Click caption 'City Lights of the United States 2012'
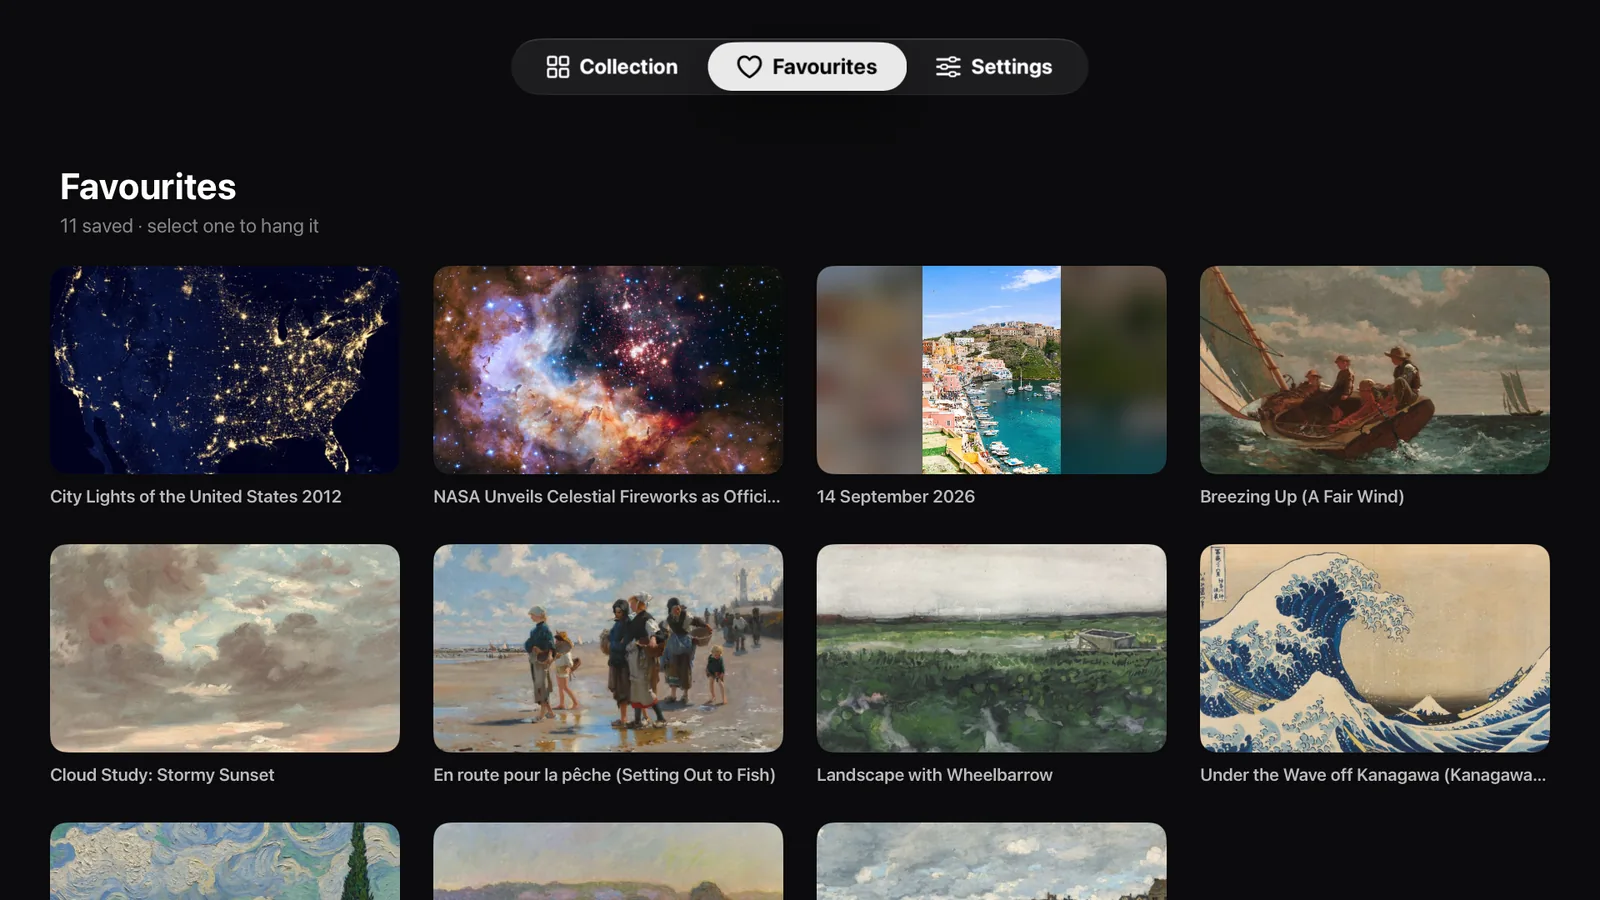The image size is (1600, 900). click(196, 497)
